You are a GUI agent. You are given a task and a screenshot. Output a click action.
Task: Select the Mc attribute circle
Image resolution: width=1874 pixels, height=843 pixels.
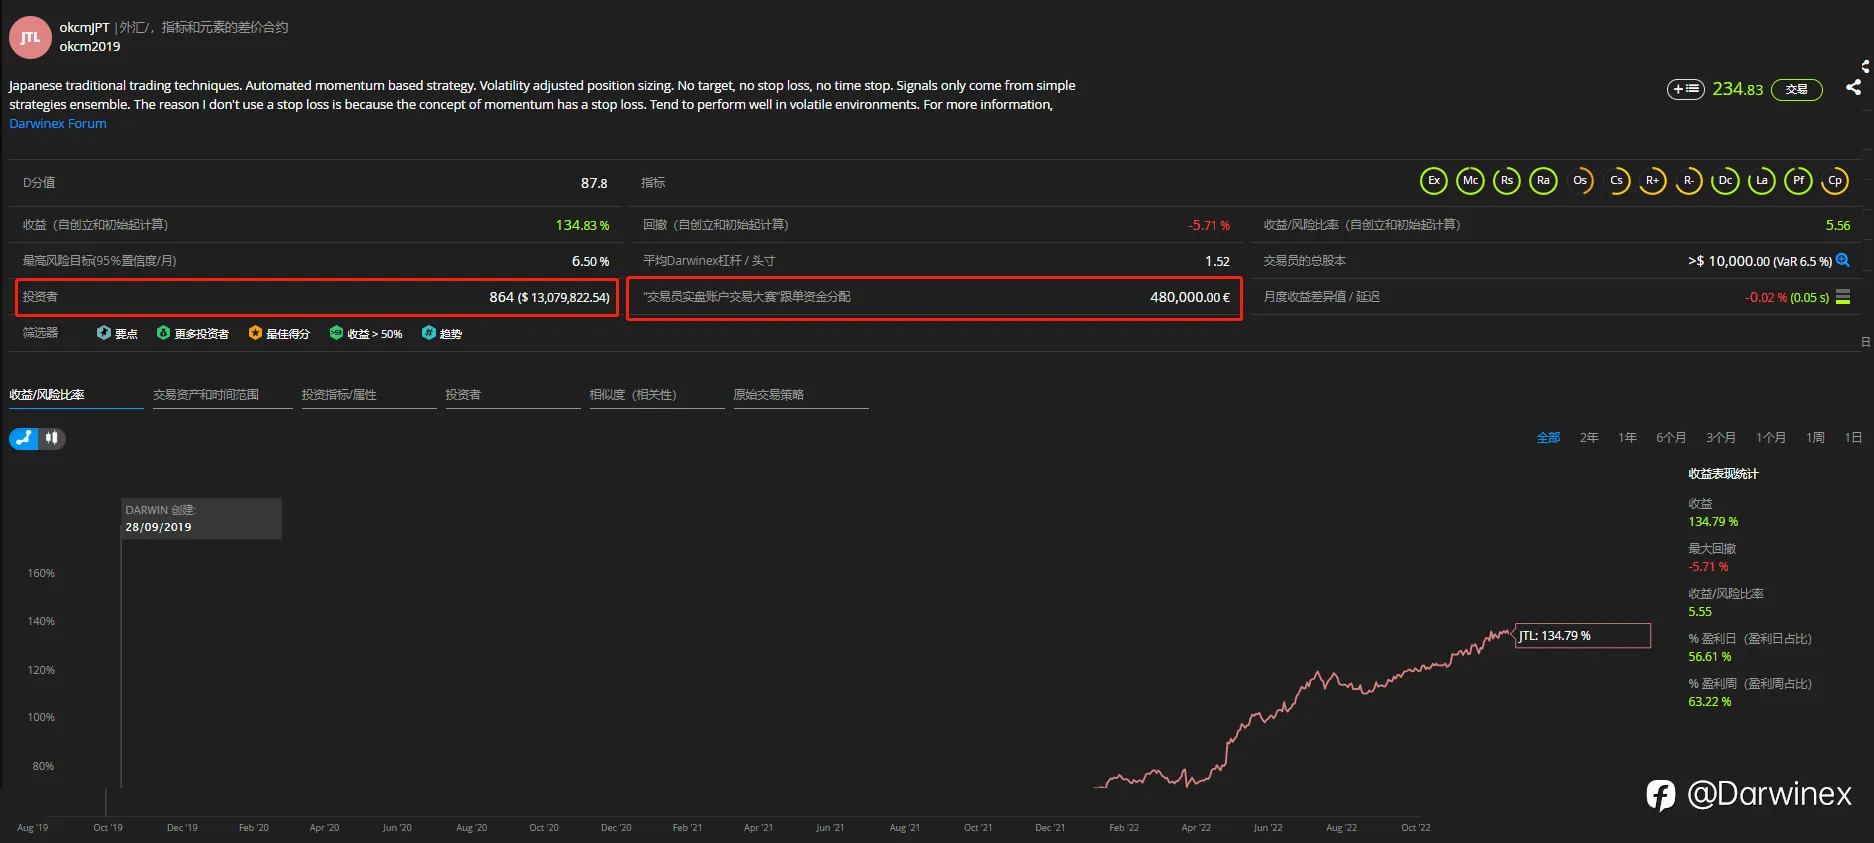(x=1470, y=181)
